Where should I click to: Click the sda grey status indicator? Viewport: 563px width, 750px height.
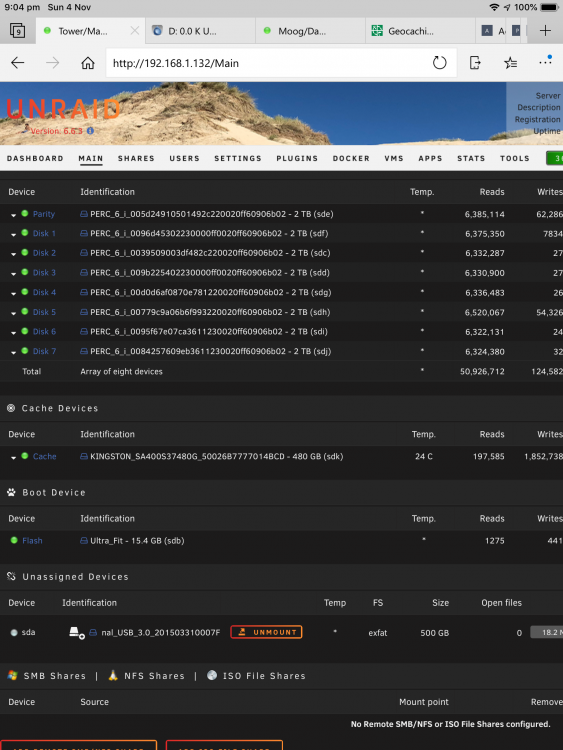pos(14,632)
